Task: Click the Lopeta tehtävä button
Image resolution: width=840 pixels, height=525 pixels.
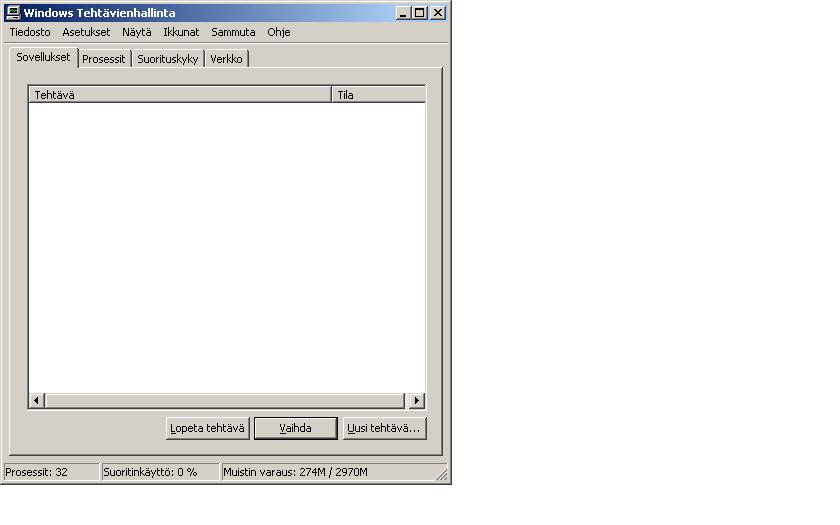Action: (208, 428)
